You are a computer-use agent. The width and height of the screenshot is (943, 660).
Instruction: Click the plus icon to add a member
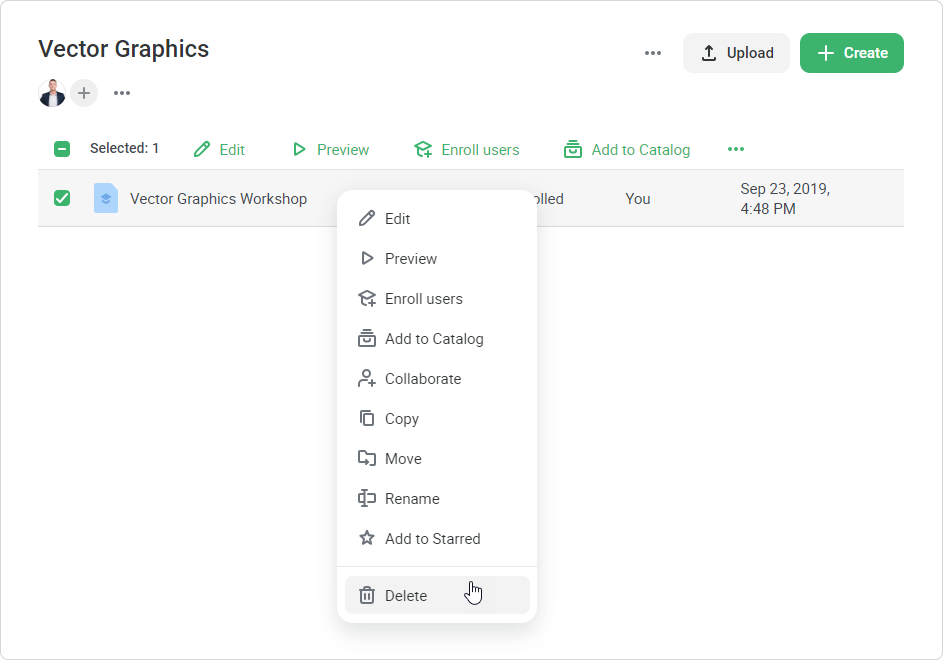tap(84, 93)
